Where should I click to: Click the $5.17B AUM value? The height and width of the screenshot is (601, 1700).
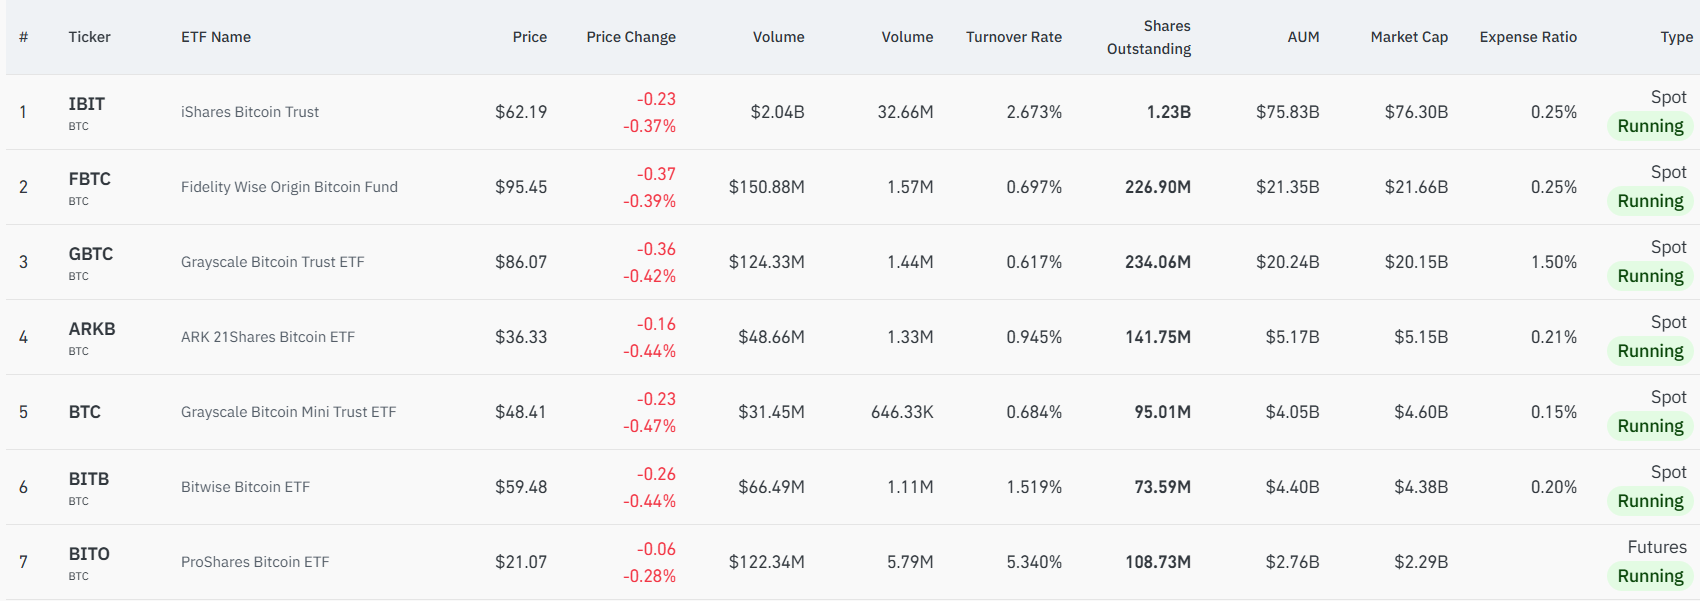(1292, 337)
